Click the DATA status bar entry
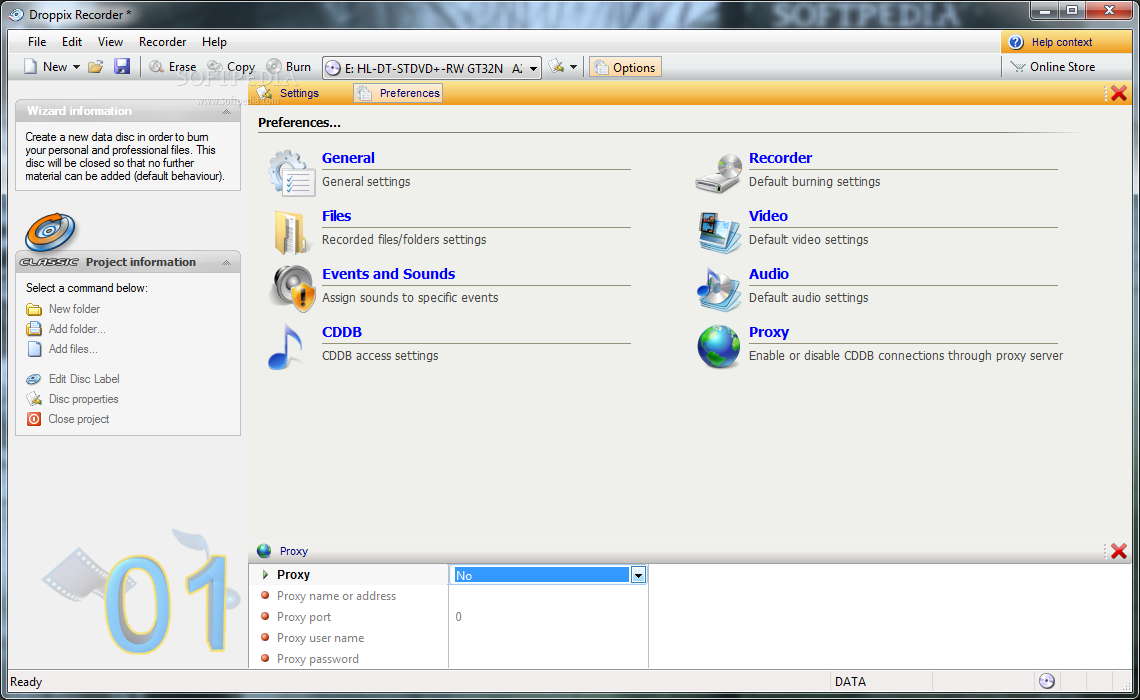 850,682
